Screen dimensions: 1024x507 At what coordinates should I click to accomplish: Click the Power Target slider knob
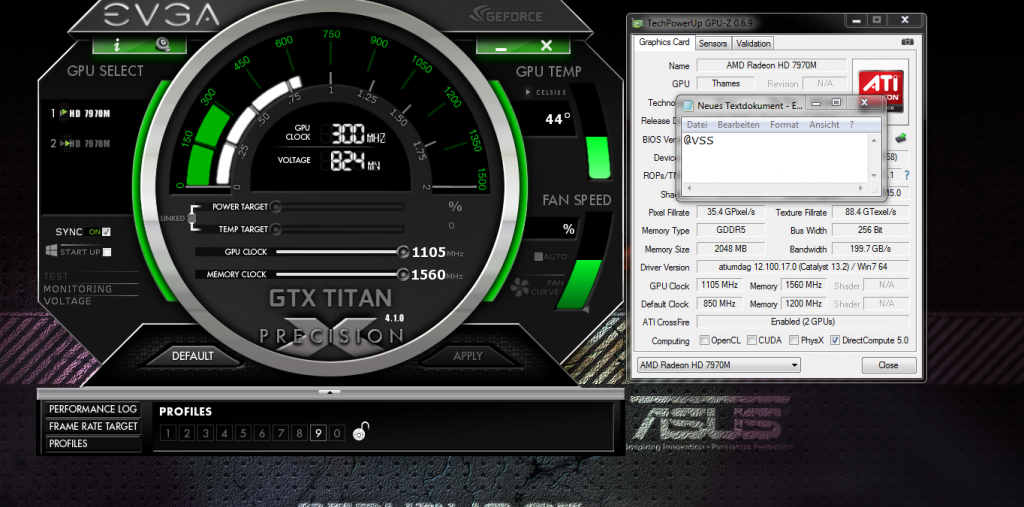(x=276, y=207)
